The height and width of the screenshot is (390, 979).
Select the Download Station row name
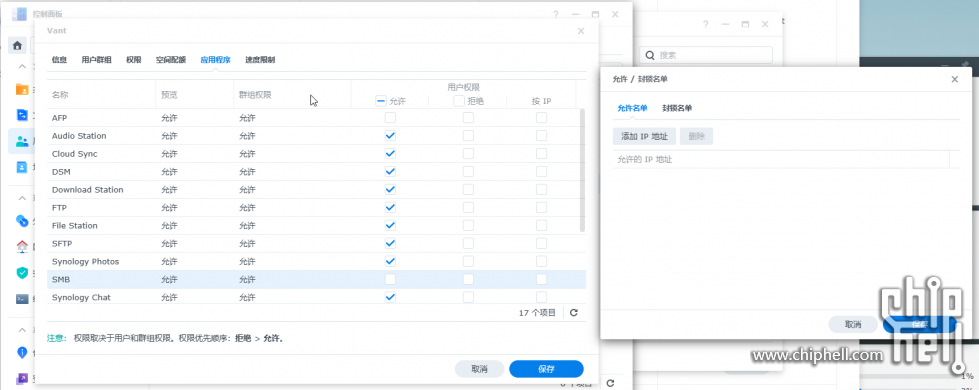coord(87,190)
